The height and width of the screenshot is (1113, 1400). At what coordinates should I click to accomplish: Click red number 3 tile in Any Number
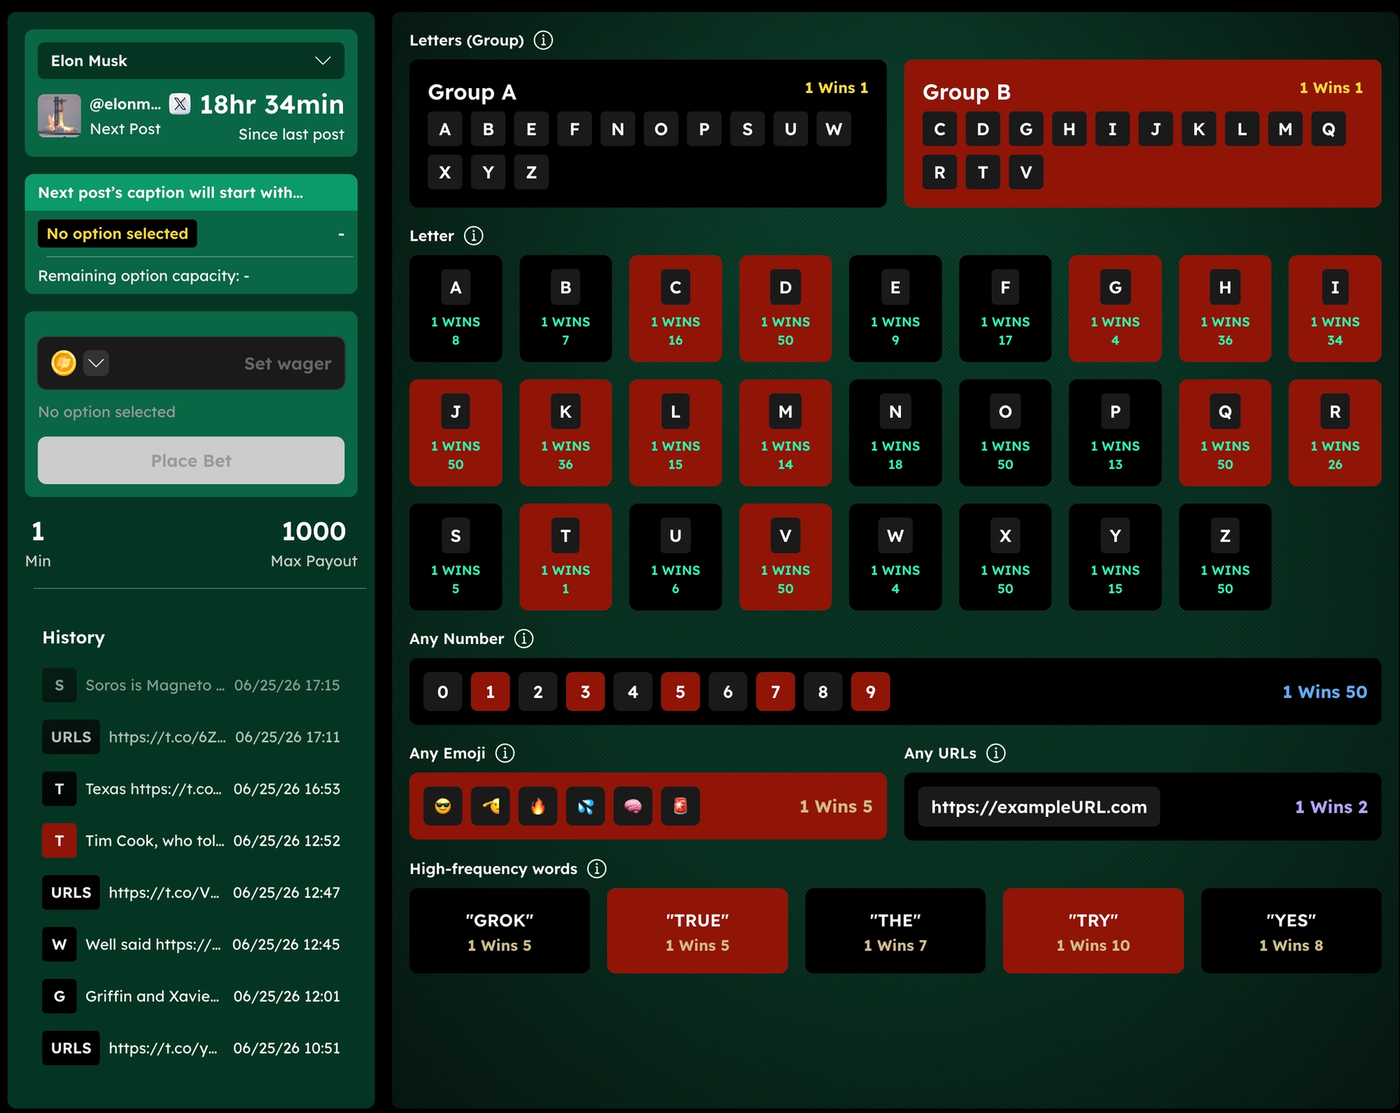[x=585, y=692]
